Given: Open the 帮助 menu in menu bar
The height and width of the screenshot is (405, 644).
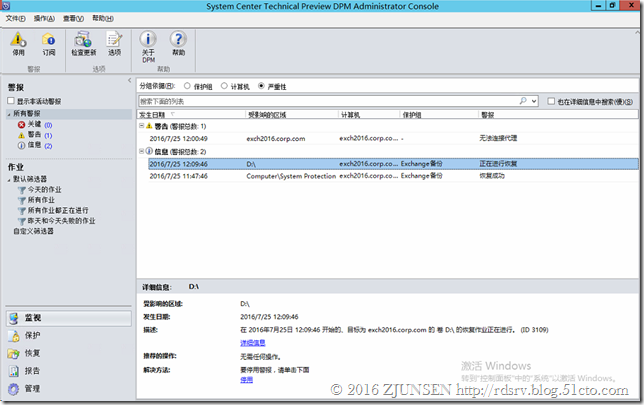Looking at the screenshot, I should pyautogui.click(x=103, y=18).
